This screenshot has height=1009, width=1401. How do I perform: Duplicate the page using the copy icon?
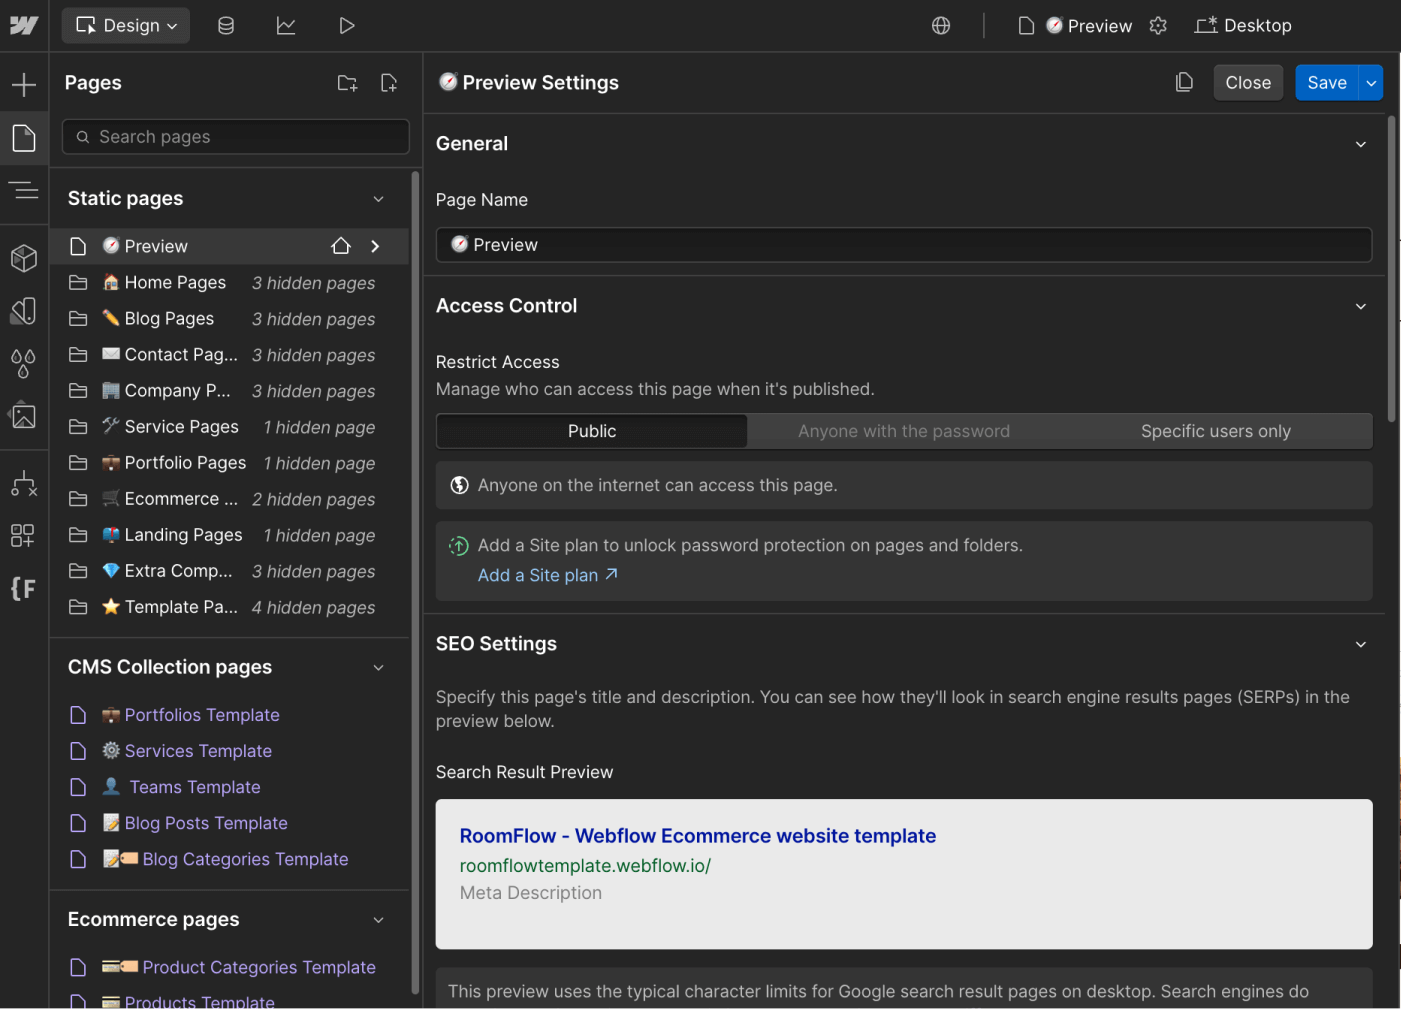[1184, 82]
